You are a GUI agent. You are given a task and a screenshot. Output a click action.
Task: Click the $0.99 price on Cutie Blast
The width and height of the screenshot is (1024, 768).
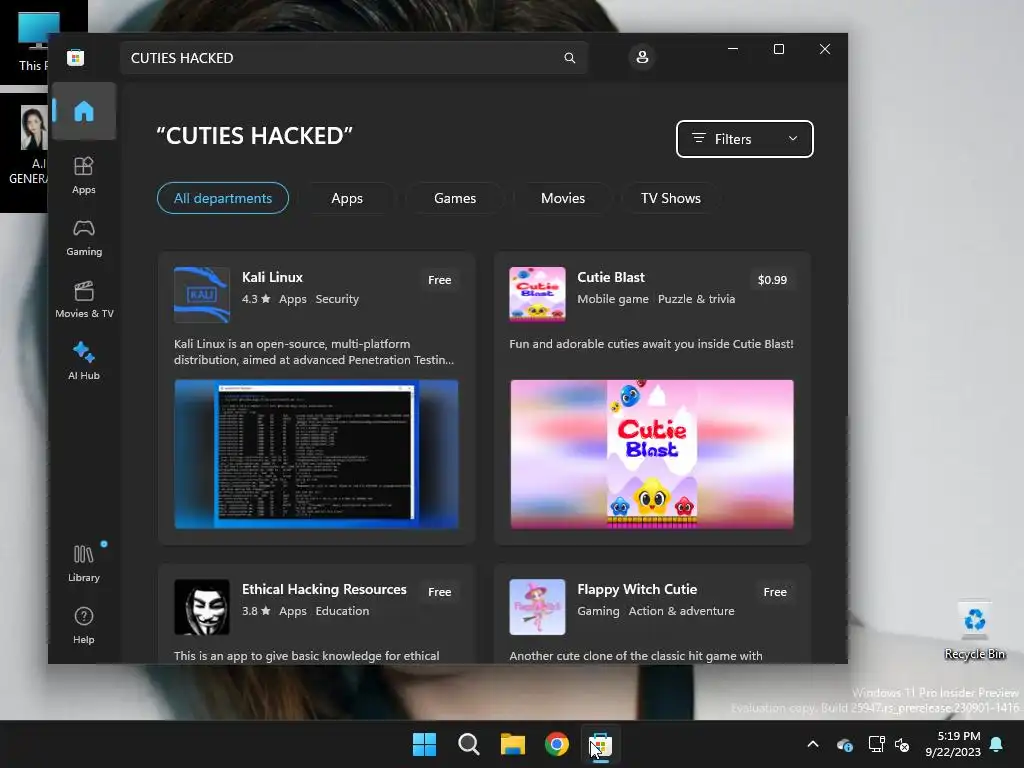pos(772,280)
